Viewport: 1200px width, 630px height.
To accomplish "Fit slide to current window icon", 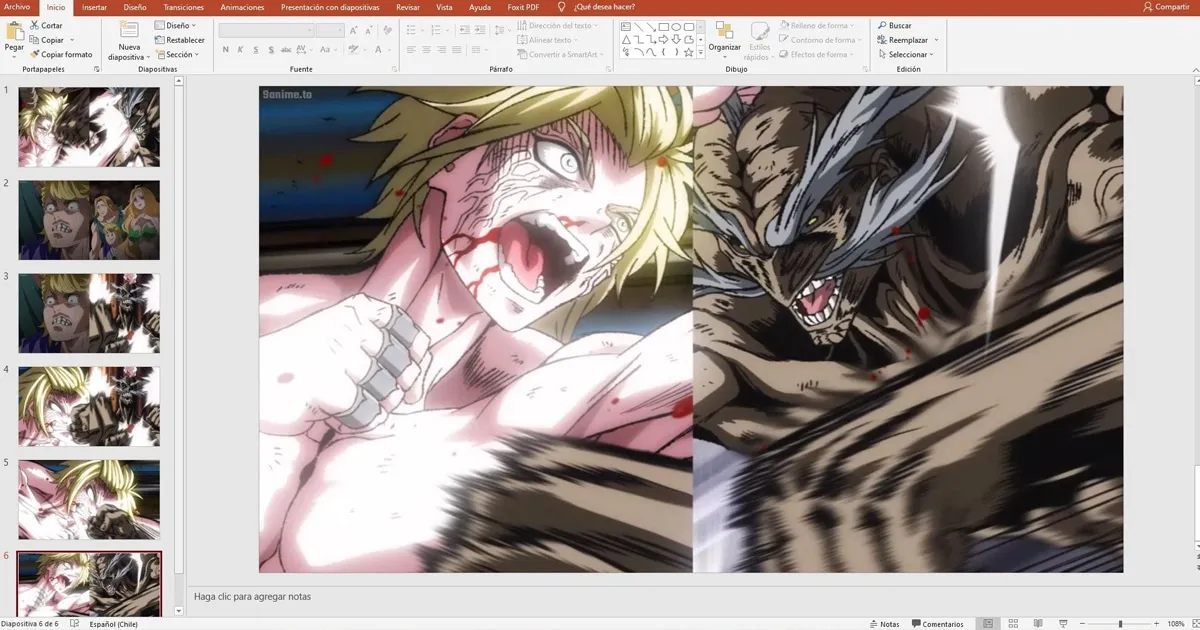I will point(1194,624).
